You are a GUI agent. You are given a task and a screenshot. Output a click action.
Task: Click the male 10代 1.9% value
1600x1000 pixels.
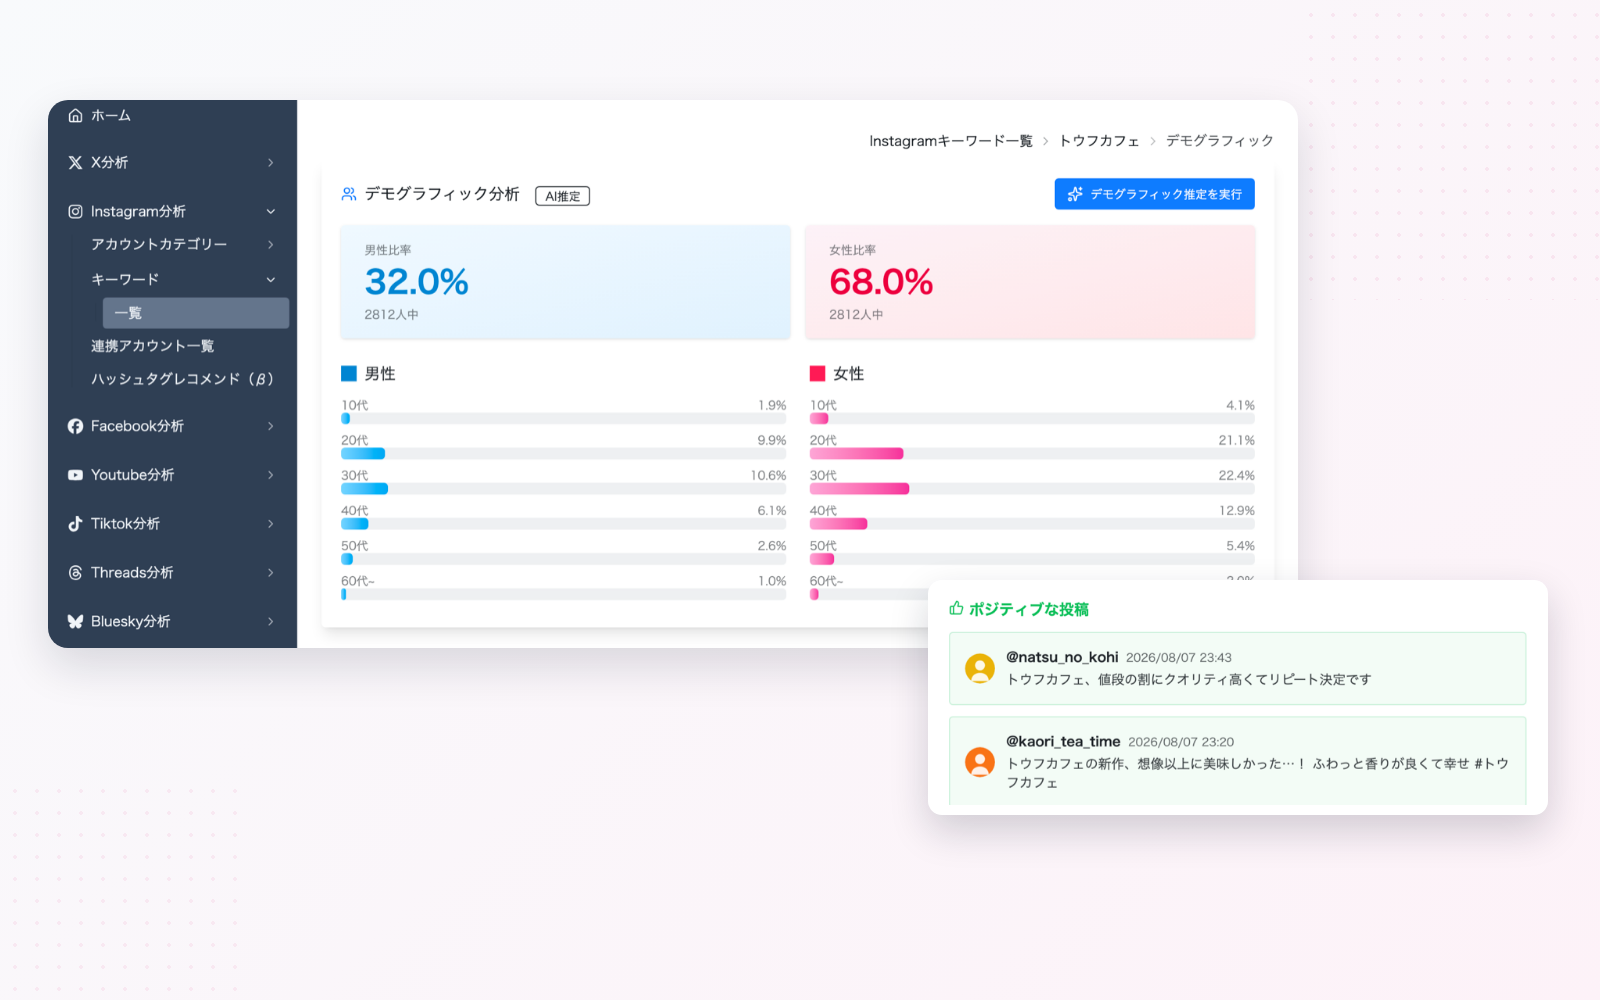(772, 406)
